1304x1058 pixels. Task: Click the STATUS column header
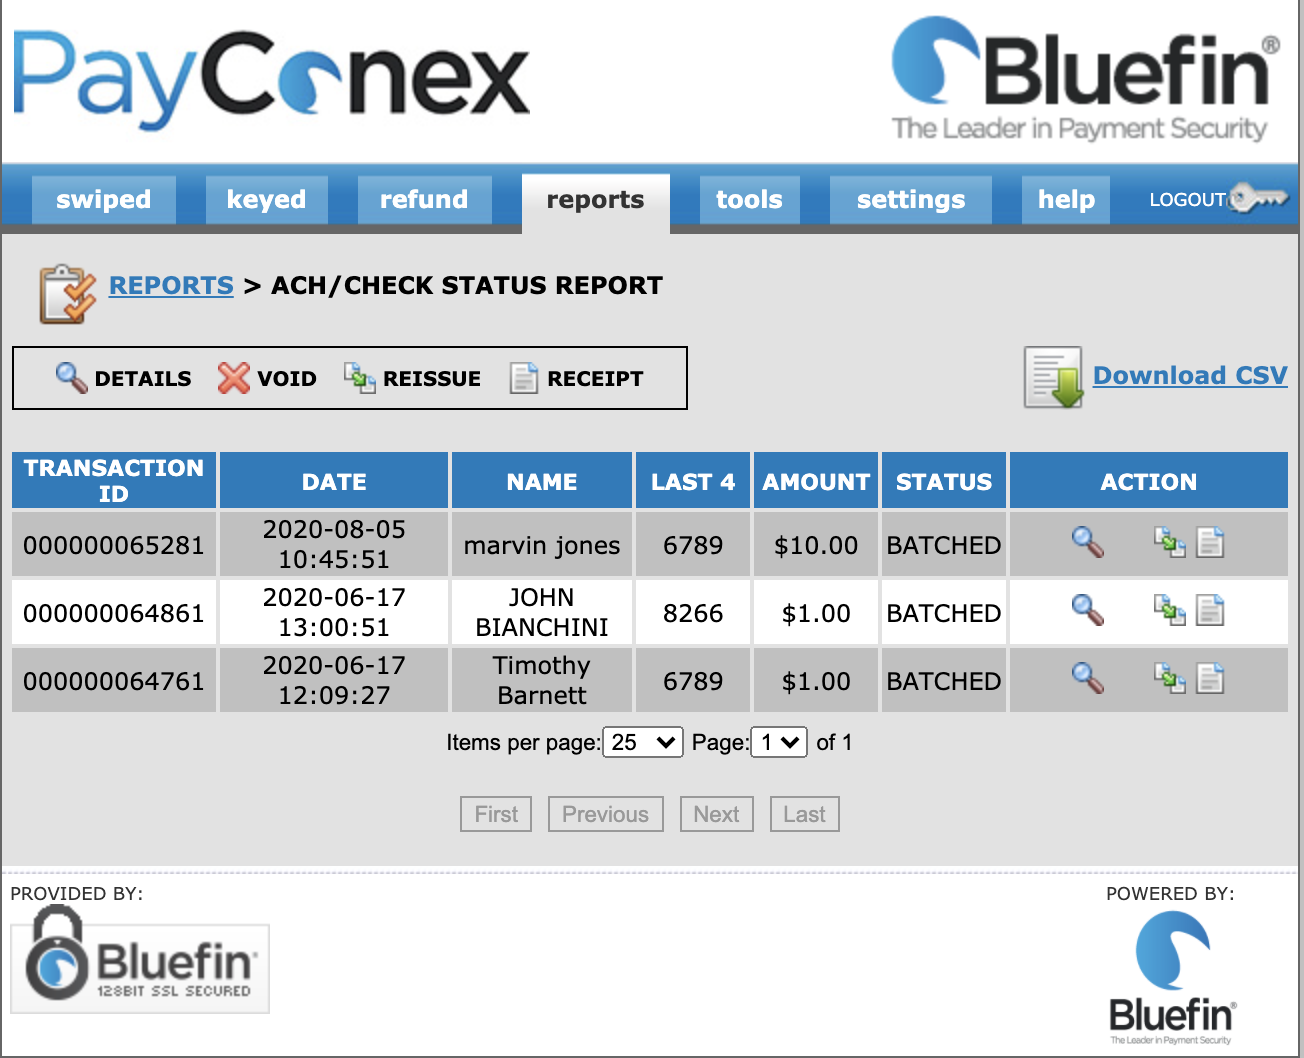[x=944, y=481]
